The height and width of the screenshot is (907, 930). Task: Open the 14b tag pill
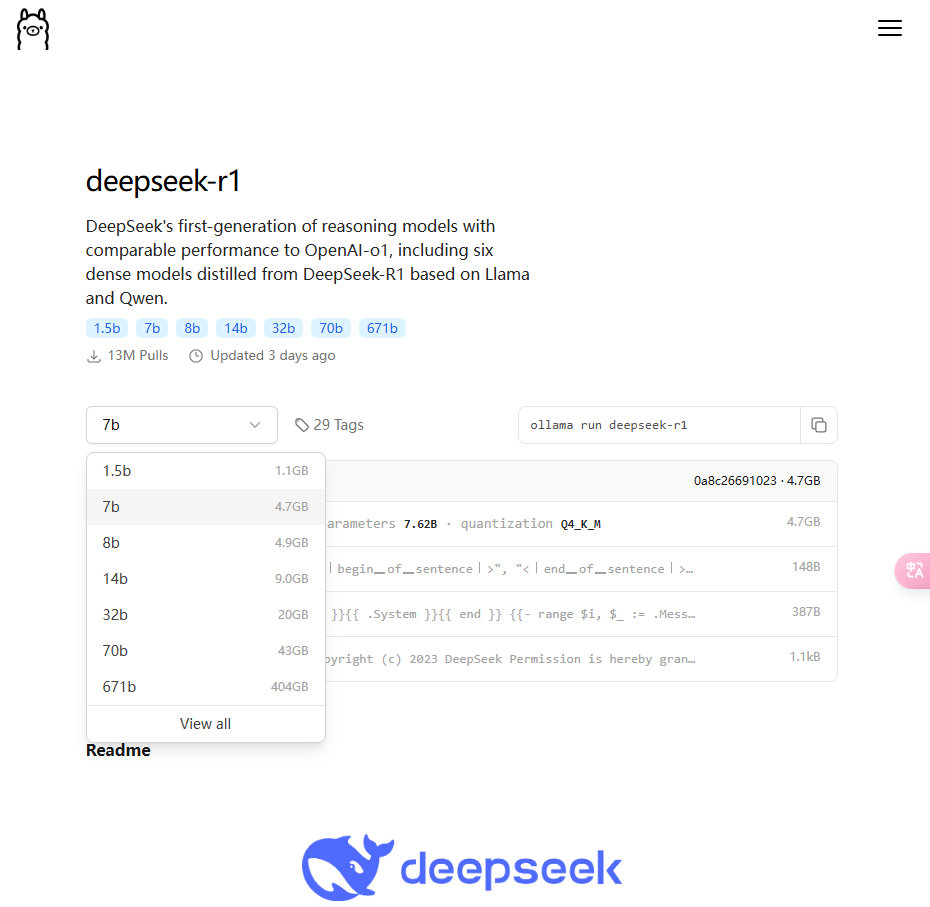(236, 328)
